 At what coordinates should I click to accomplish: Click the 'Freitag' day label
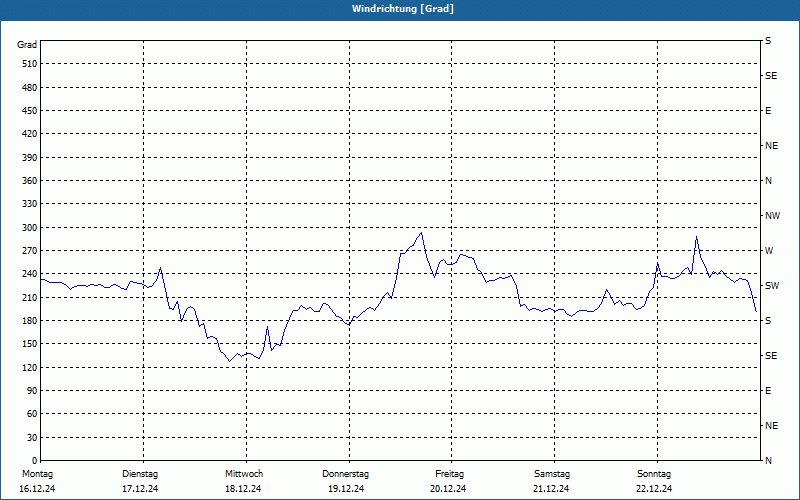[x=449, y=474]
